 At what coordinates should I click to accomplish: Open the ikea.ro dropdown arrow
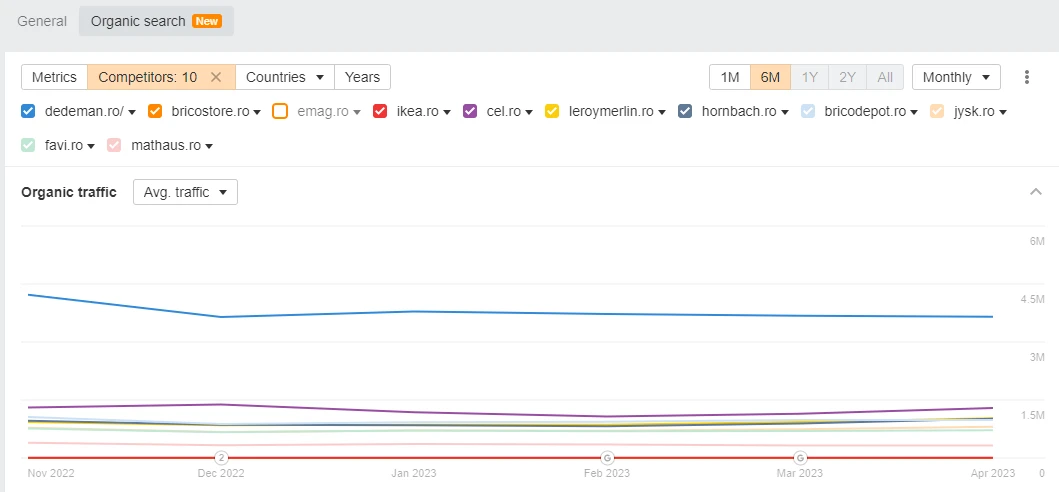click(447, 112)
